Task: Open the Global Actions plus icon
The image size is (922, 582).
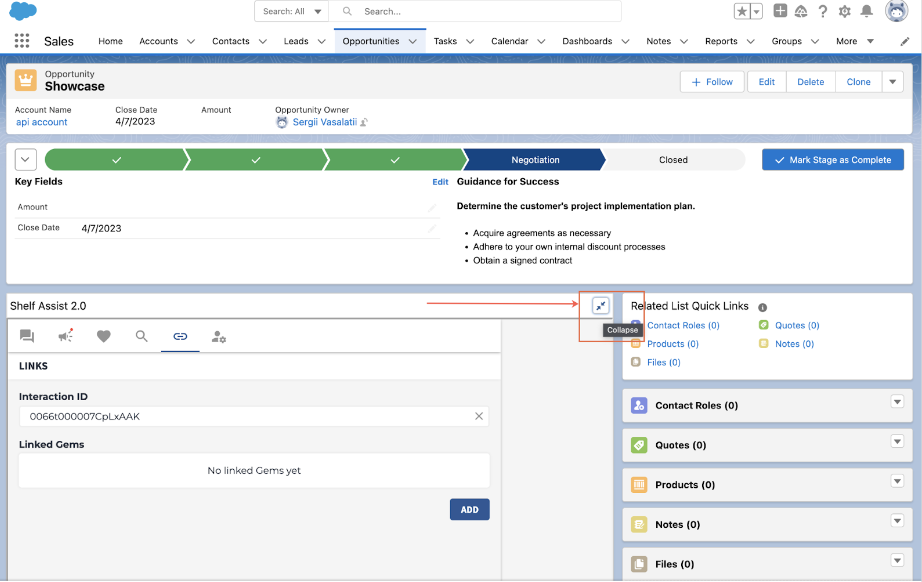Action: [780, 11]
